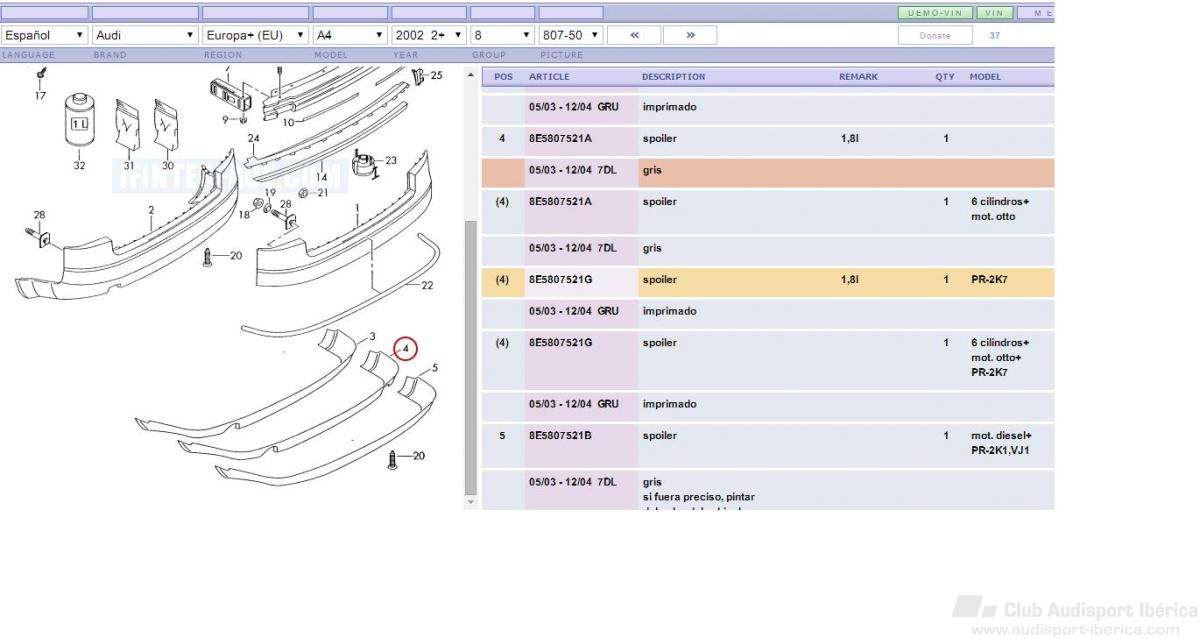
Task: Select part number 21 label in diagram
Action: 322,193
